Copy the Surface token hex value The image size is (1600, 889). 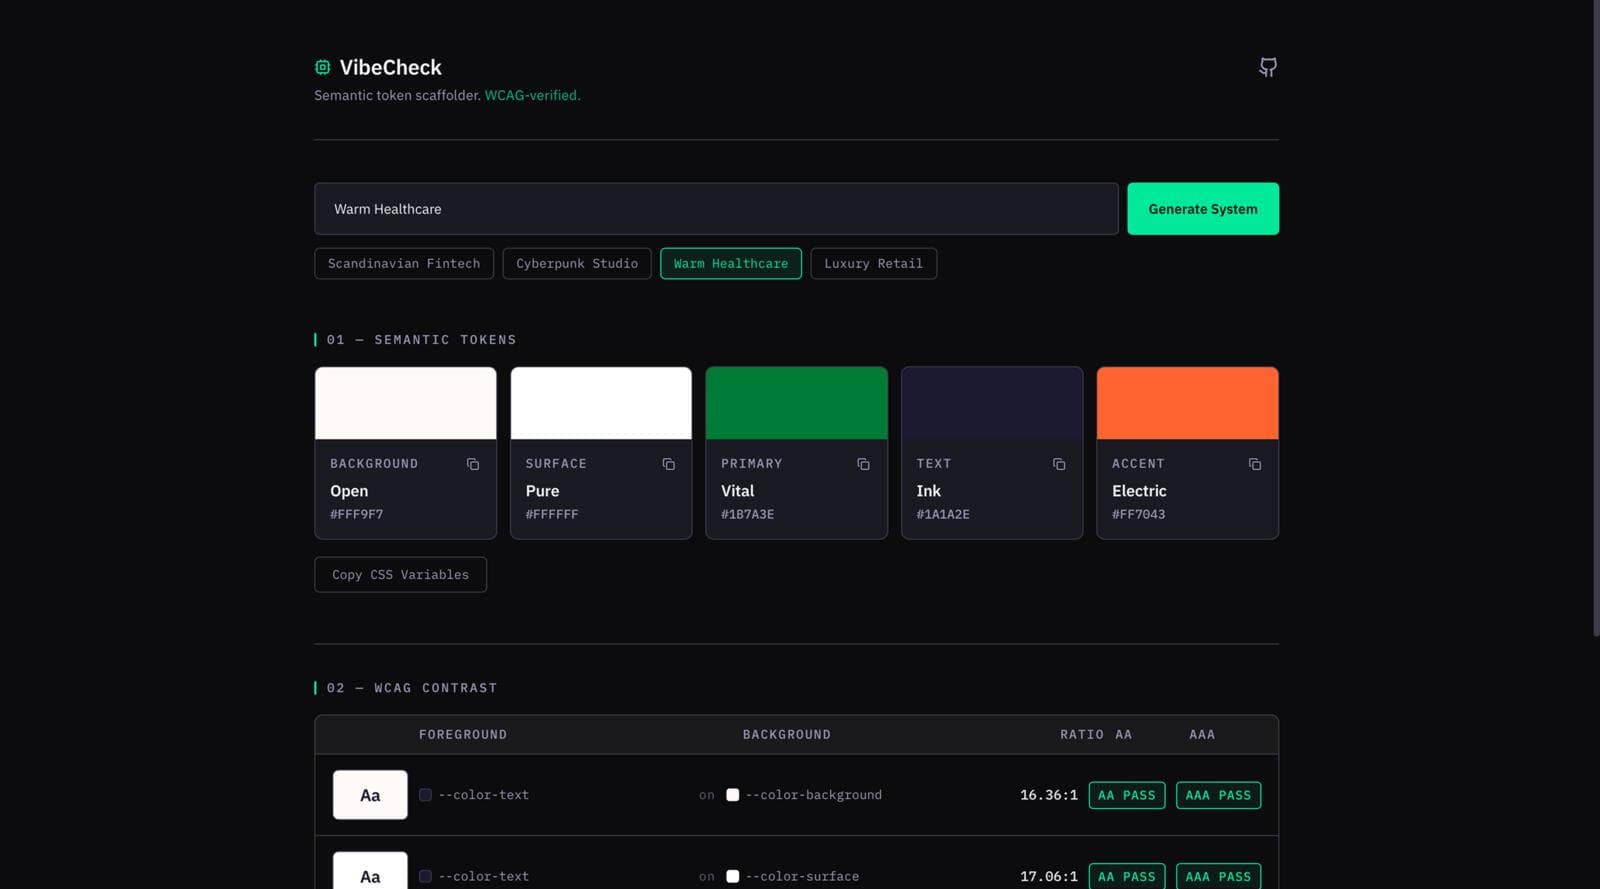point(668,464)
